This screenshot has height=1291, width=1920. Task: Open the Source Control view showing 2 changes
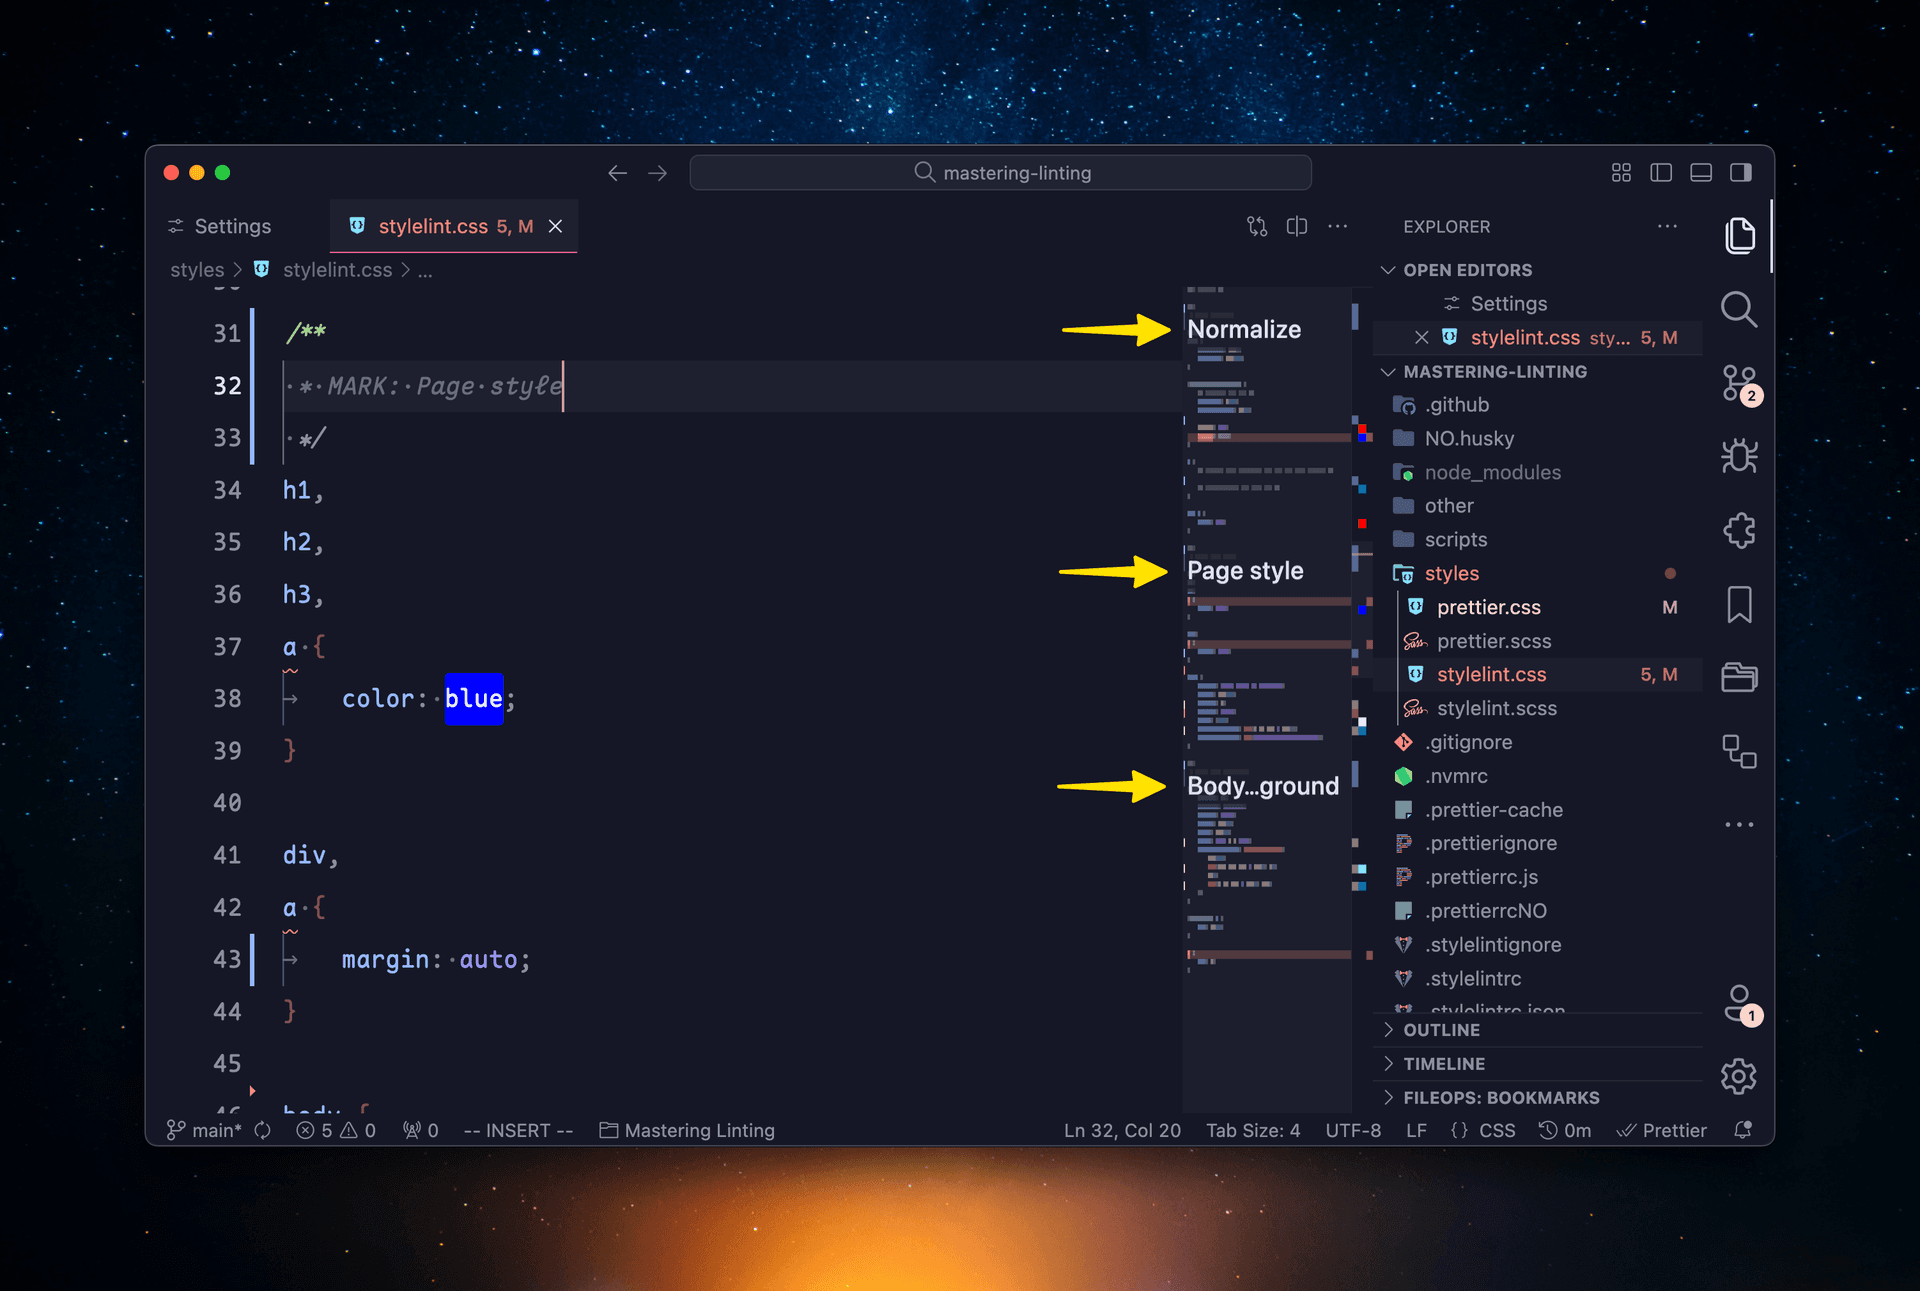coord(1739,385)
